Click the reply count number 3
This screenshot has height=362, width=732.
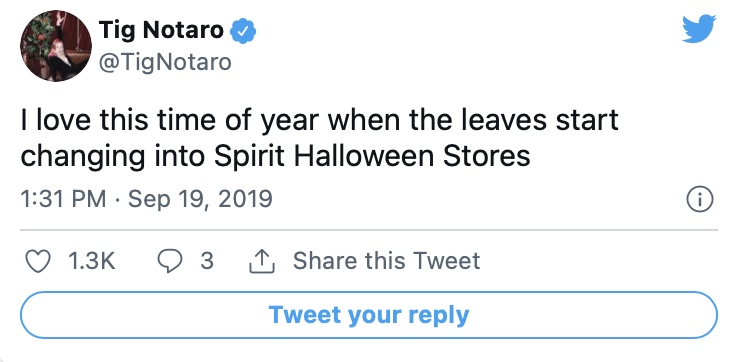click(x=207, y=261)
